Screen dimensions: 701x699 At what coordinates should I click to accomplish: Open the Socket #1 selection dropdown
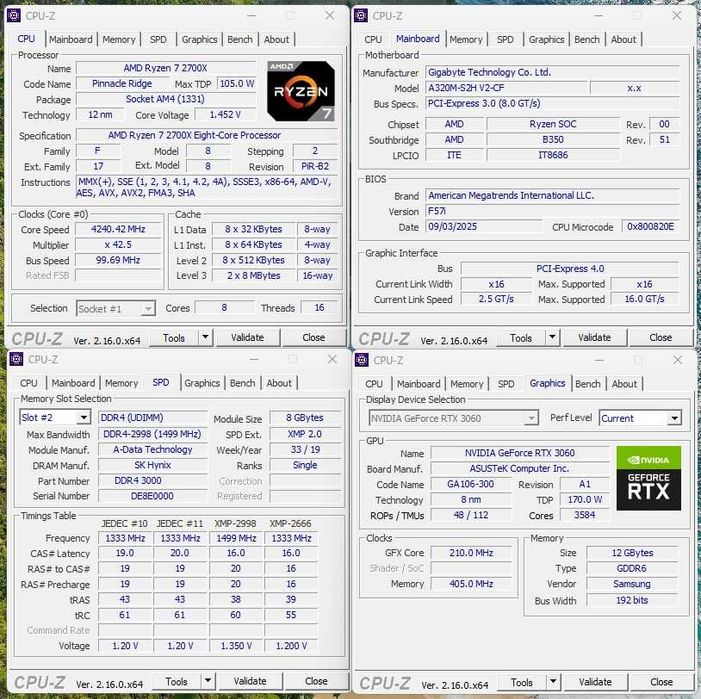tap(147, 309)
